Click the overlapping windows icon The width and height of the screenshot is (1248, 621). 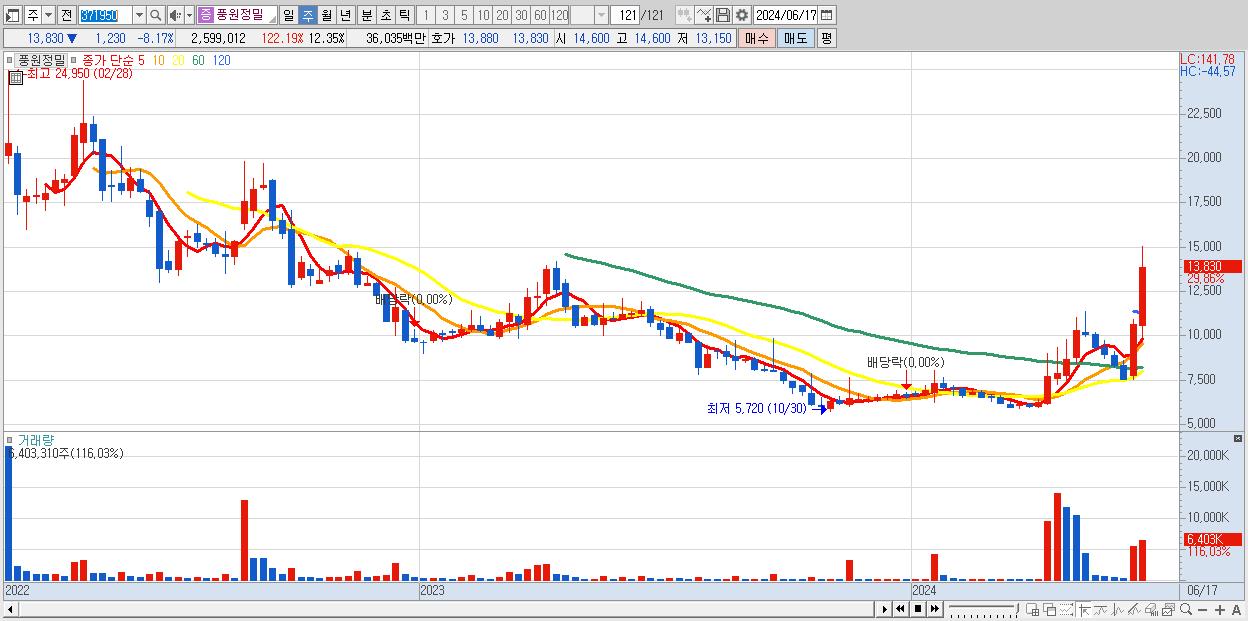point(1050,609)
